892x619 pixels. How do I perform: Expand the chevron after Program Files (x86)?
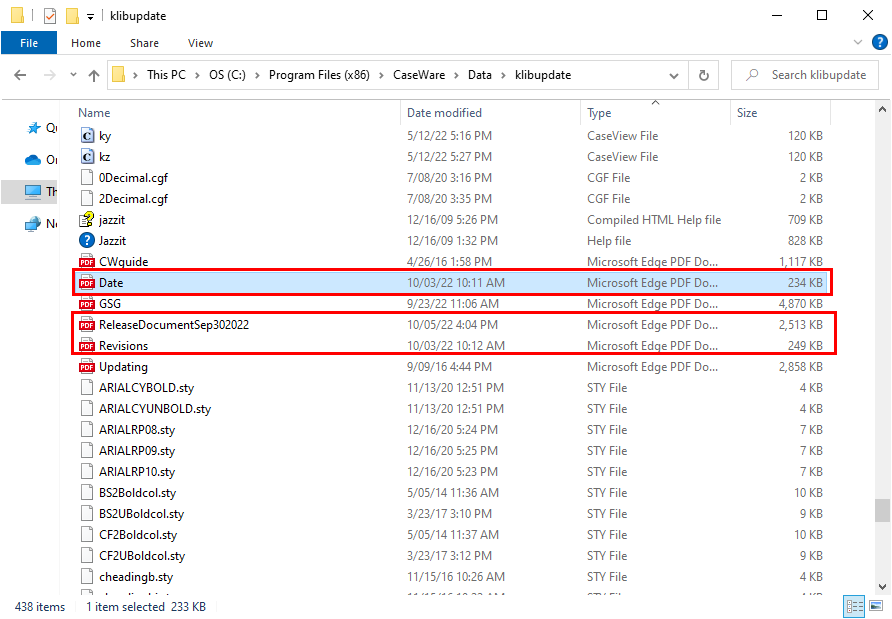tap(381, 75)
